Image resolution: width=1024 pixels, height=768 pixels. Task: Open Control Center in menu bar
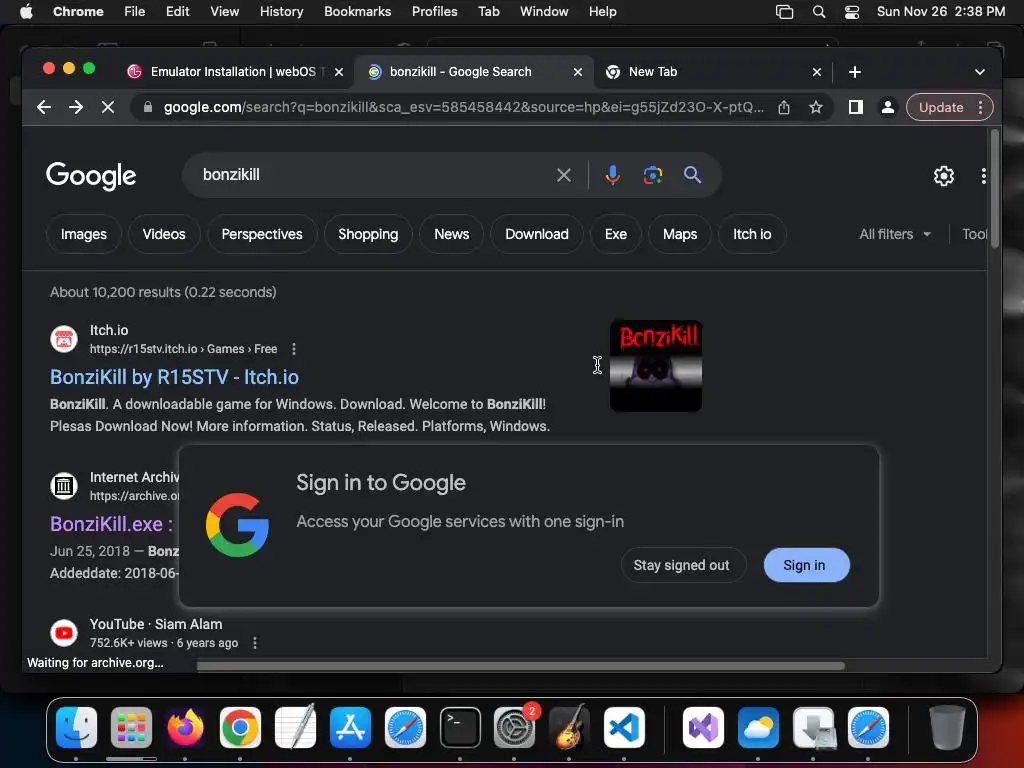(x=852, y=12)
